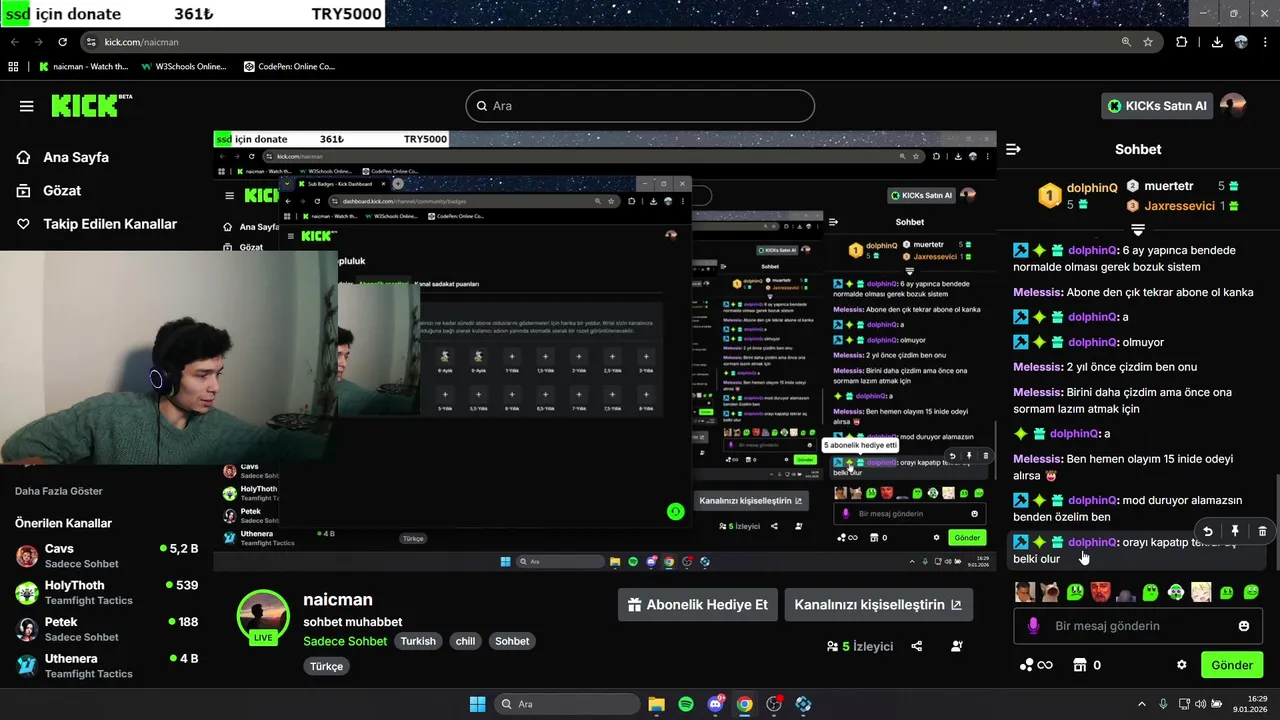
Task: Click the share icon next to İzleyici
Action: [917, 646]
